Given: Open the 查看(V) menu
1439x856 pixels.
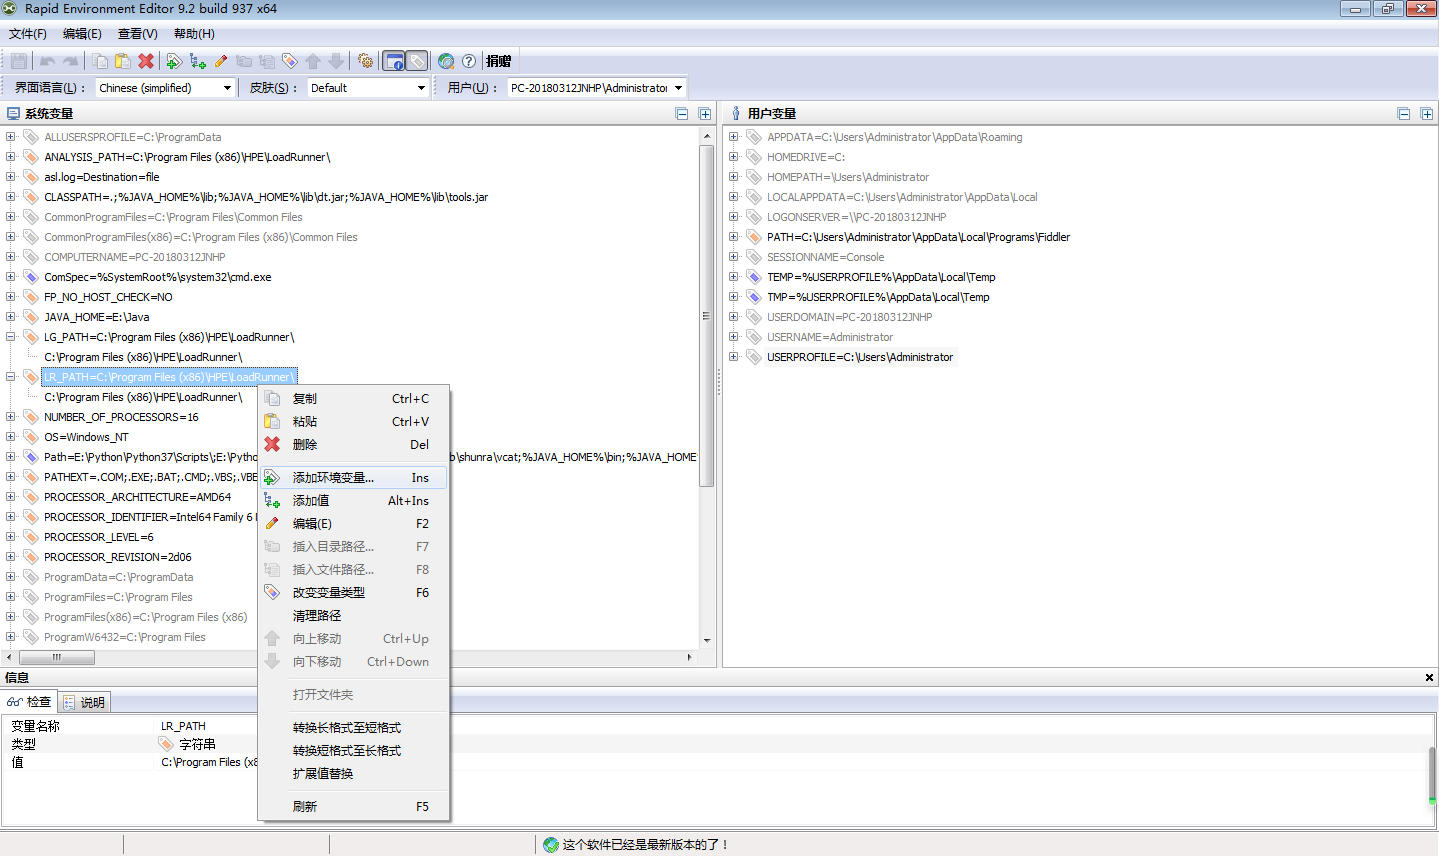Looking at the screenshot, I should [x=137, y=33].
